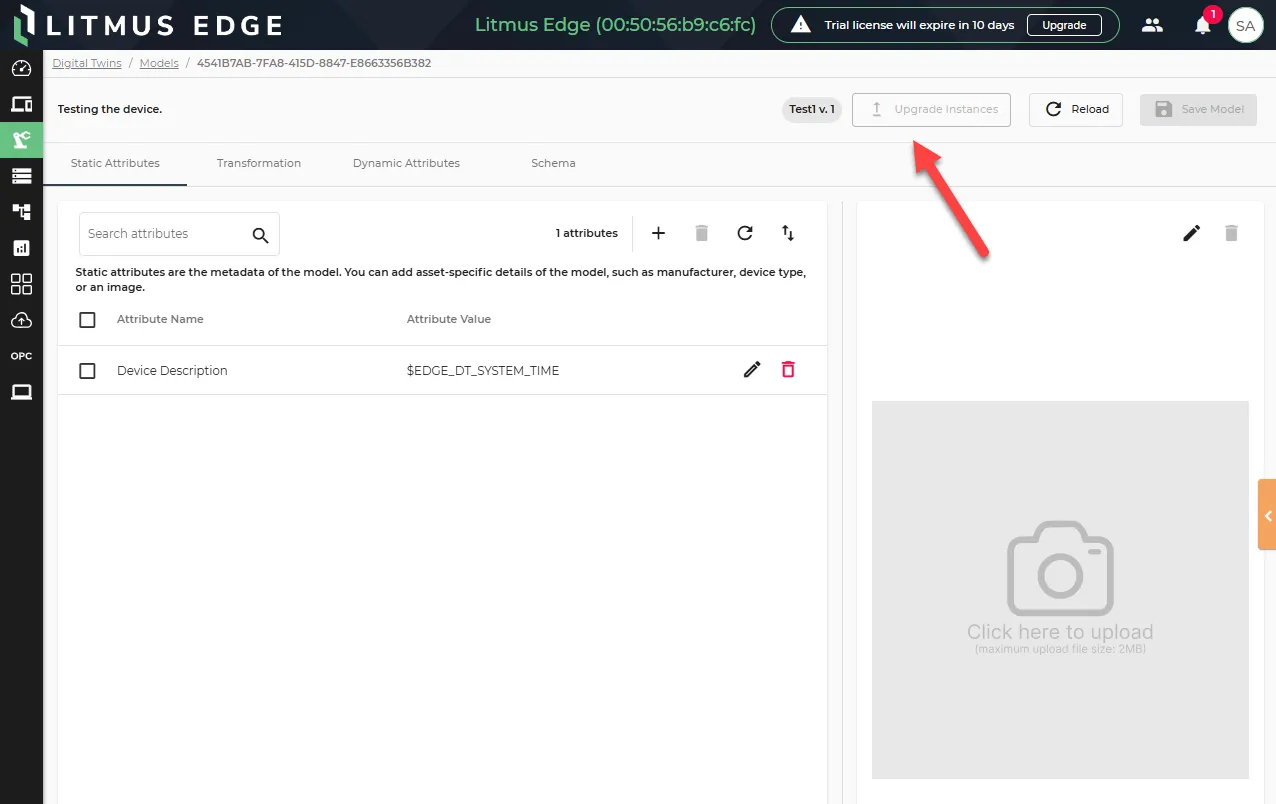
Task: Go to Digital Twins breadcrumb link
Action: 87,63
